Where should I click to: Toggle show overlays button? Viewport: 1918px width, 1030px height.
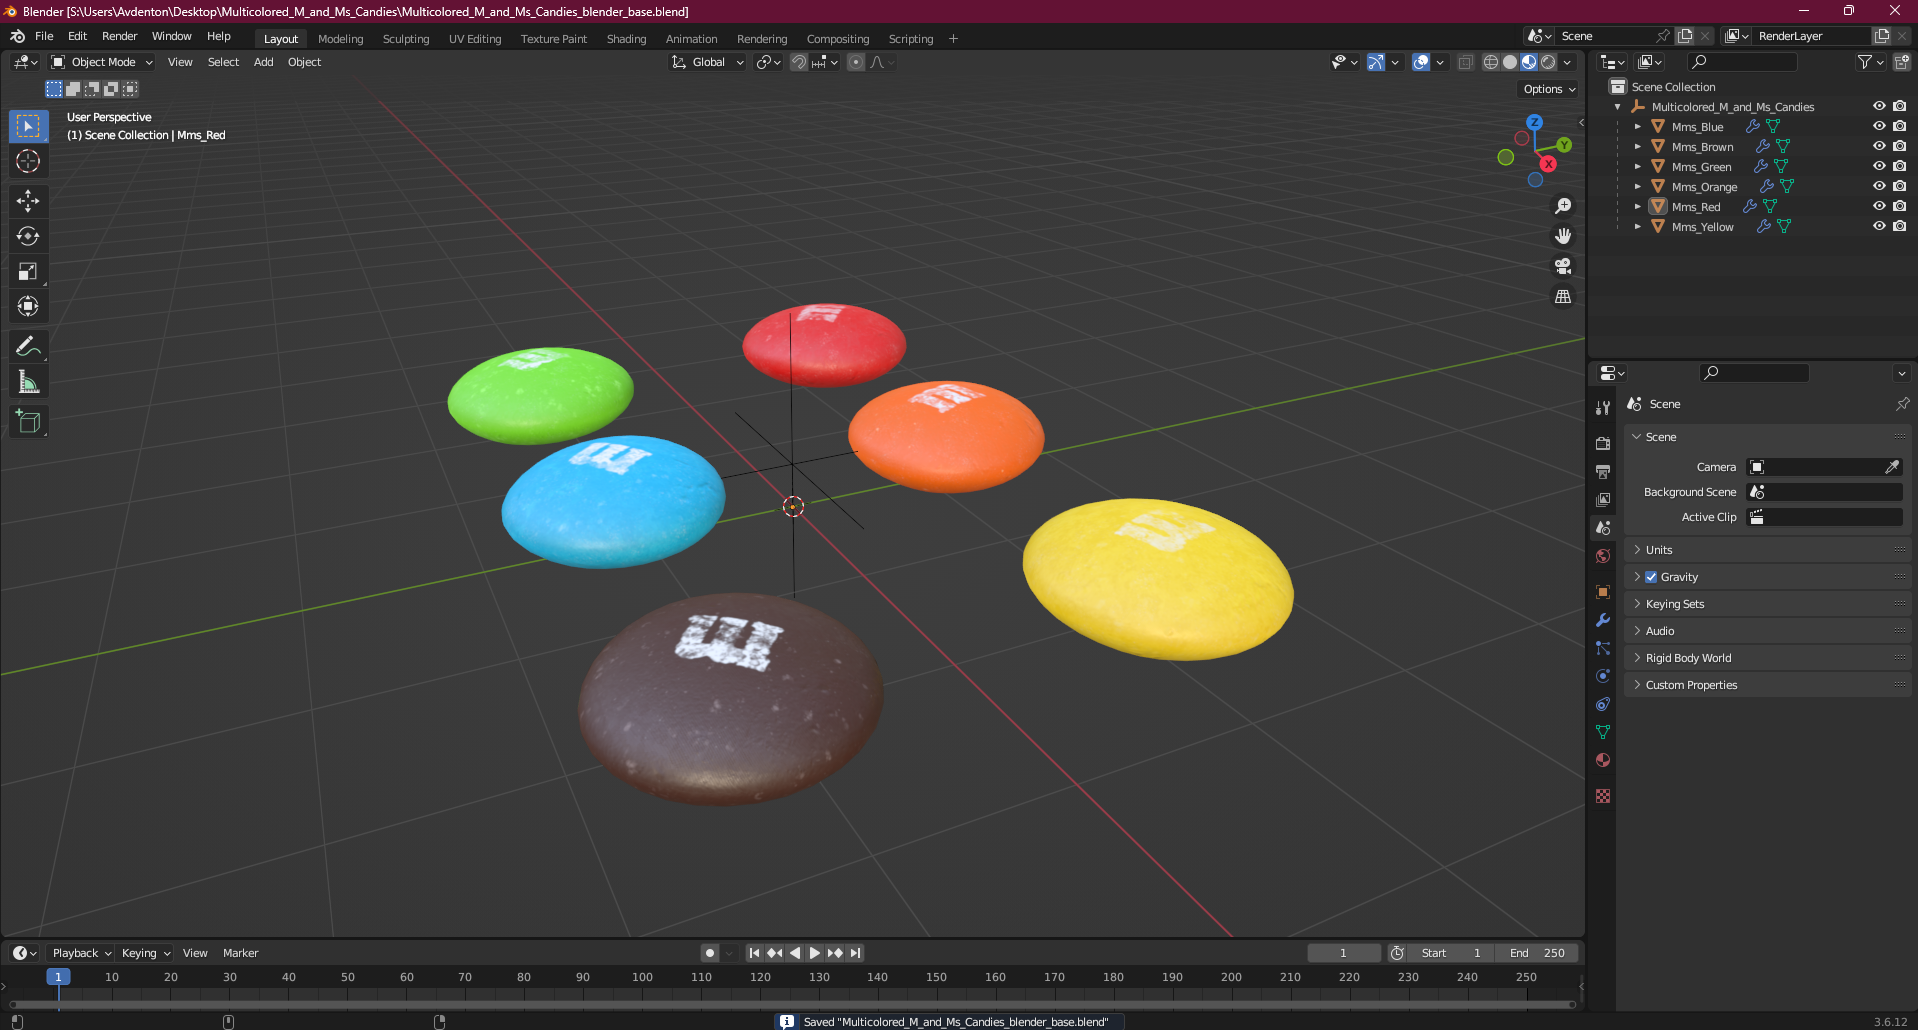coord(1421,62)
